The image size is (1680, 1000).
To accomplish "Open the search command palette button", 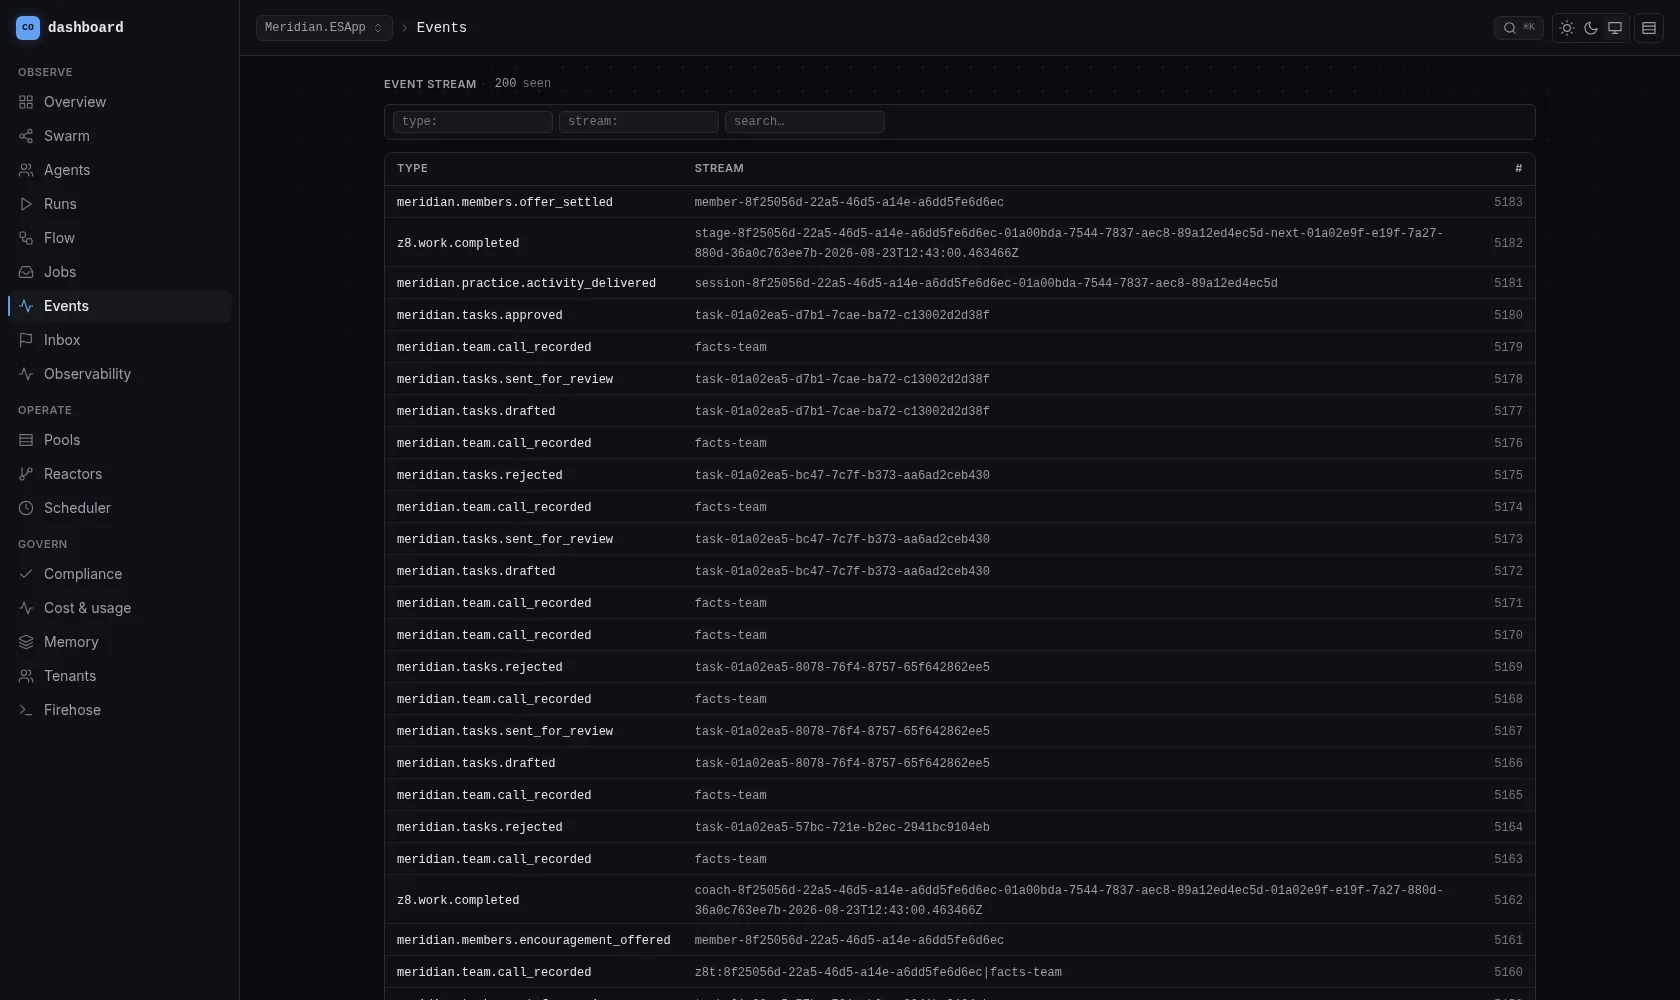I will point(1519,28).
